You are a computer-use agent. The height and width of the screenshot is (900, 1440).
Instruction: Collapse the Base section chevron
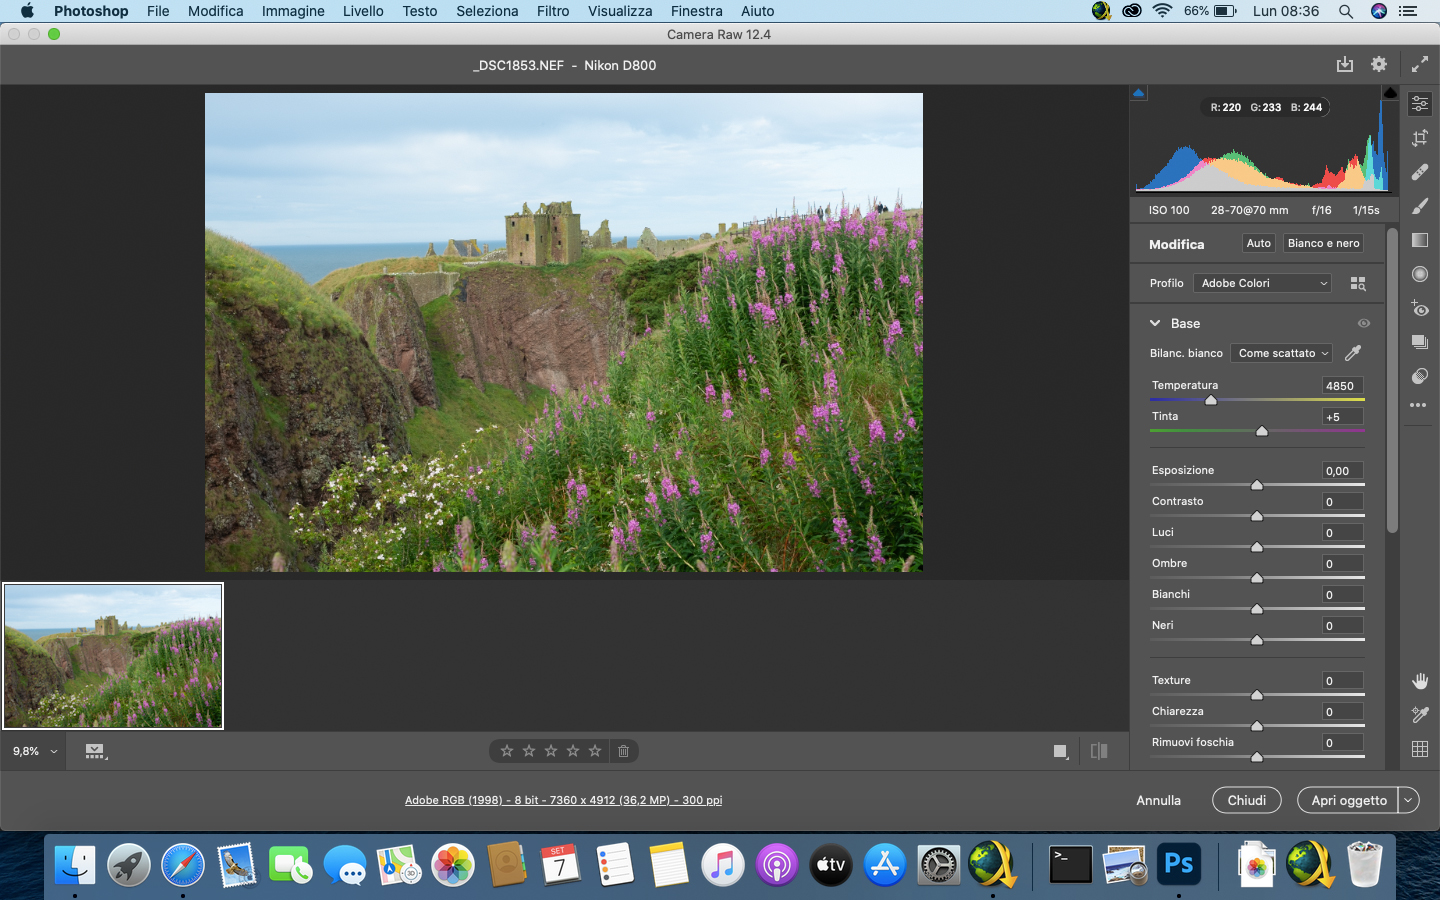(1155, 324)
